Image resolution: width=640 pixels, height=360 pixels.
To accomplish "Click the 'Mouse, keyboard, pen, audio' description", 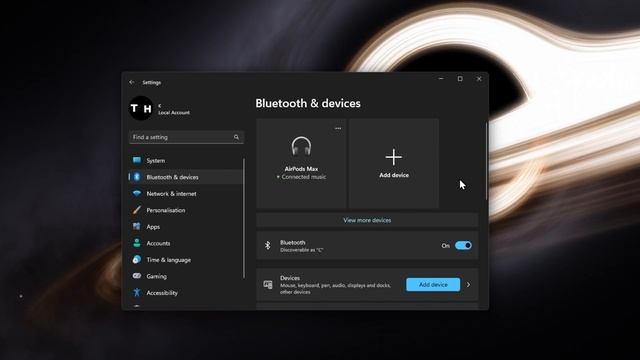I will (x=335, y=289).
